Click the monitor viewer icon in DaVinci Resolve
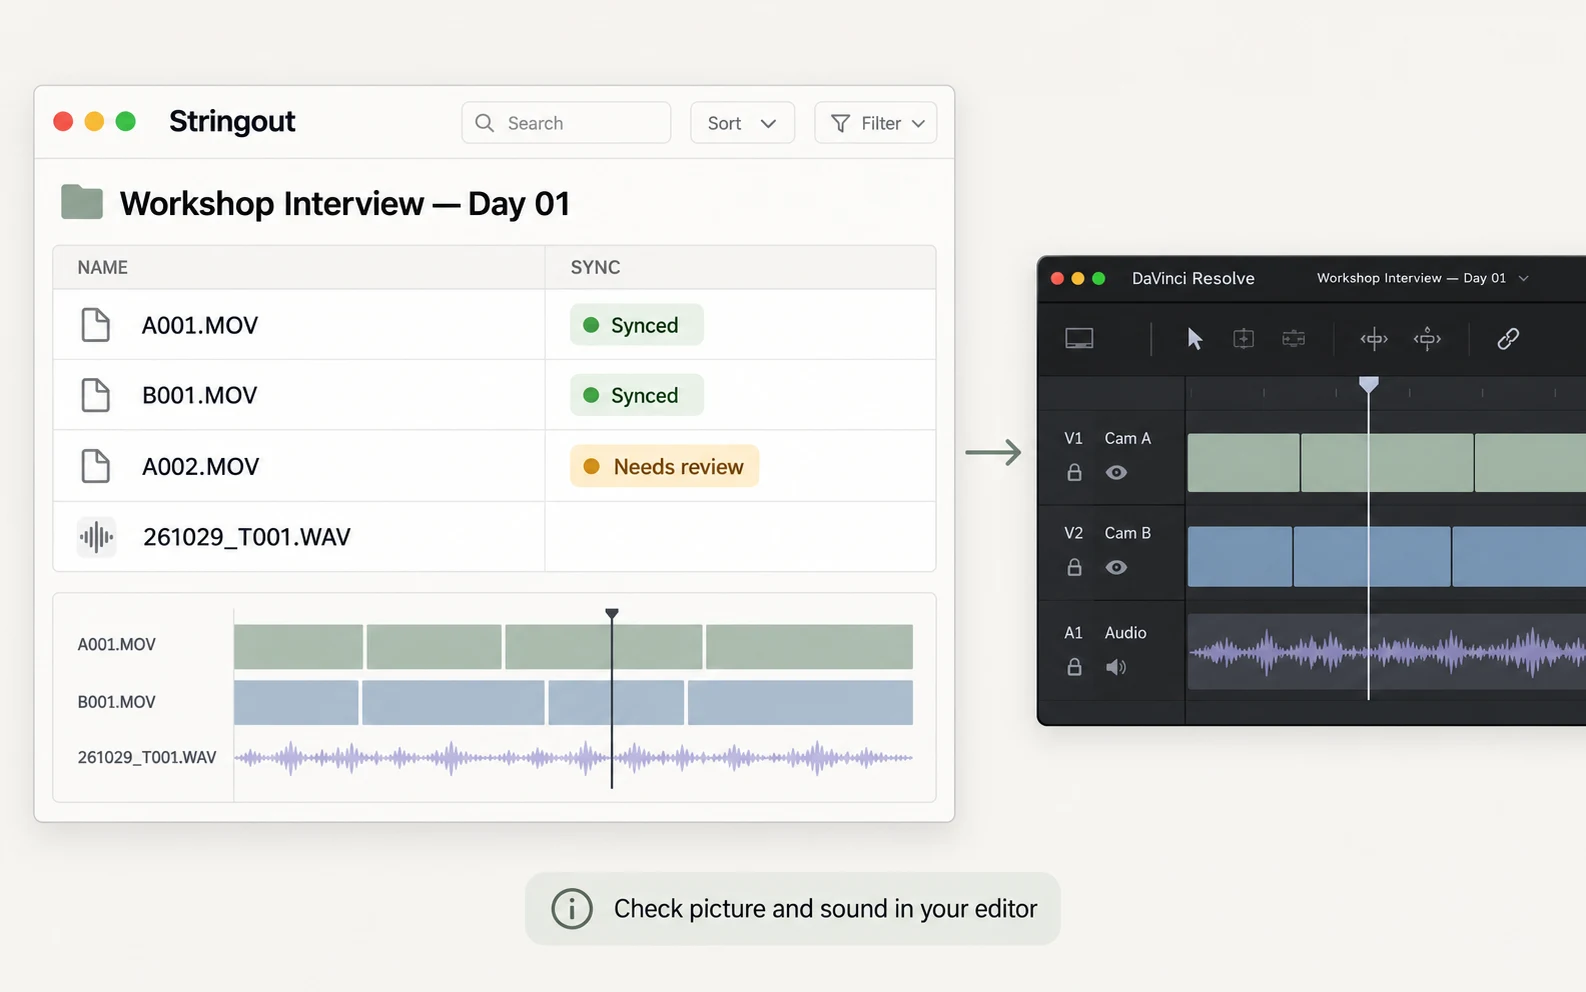Image resolution: width=1586 pixels, height=992 pixels. point(1079,339)
